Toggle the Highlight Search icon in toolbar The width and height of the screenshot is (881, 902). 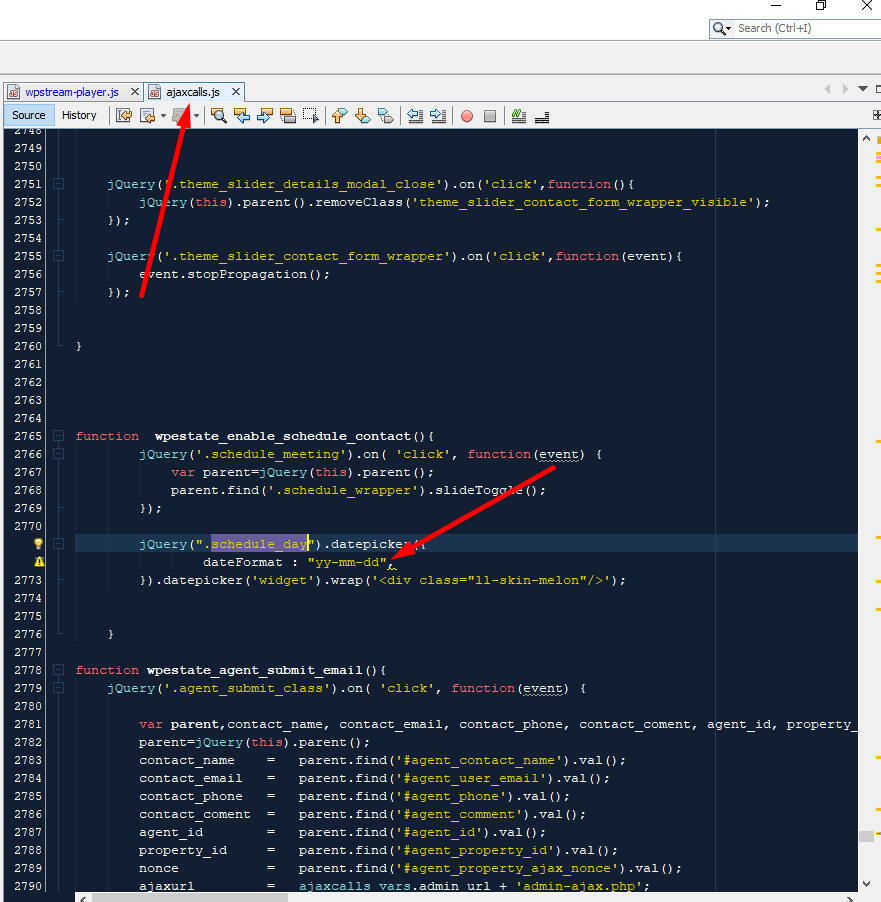click(289, 116)
